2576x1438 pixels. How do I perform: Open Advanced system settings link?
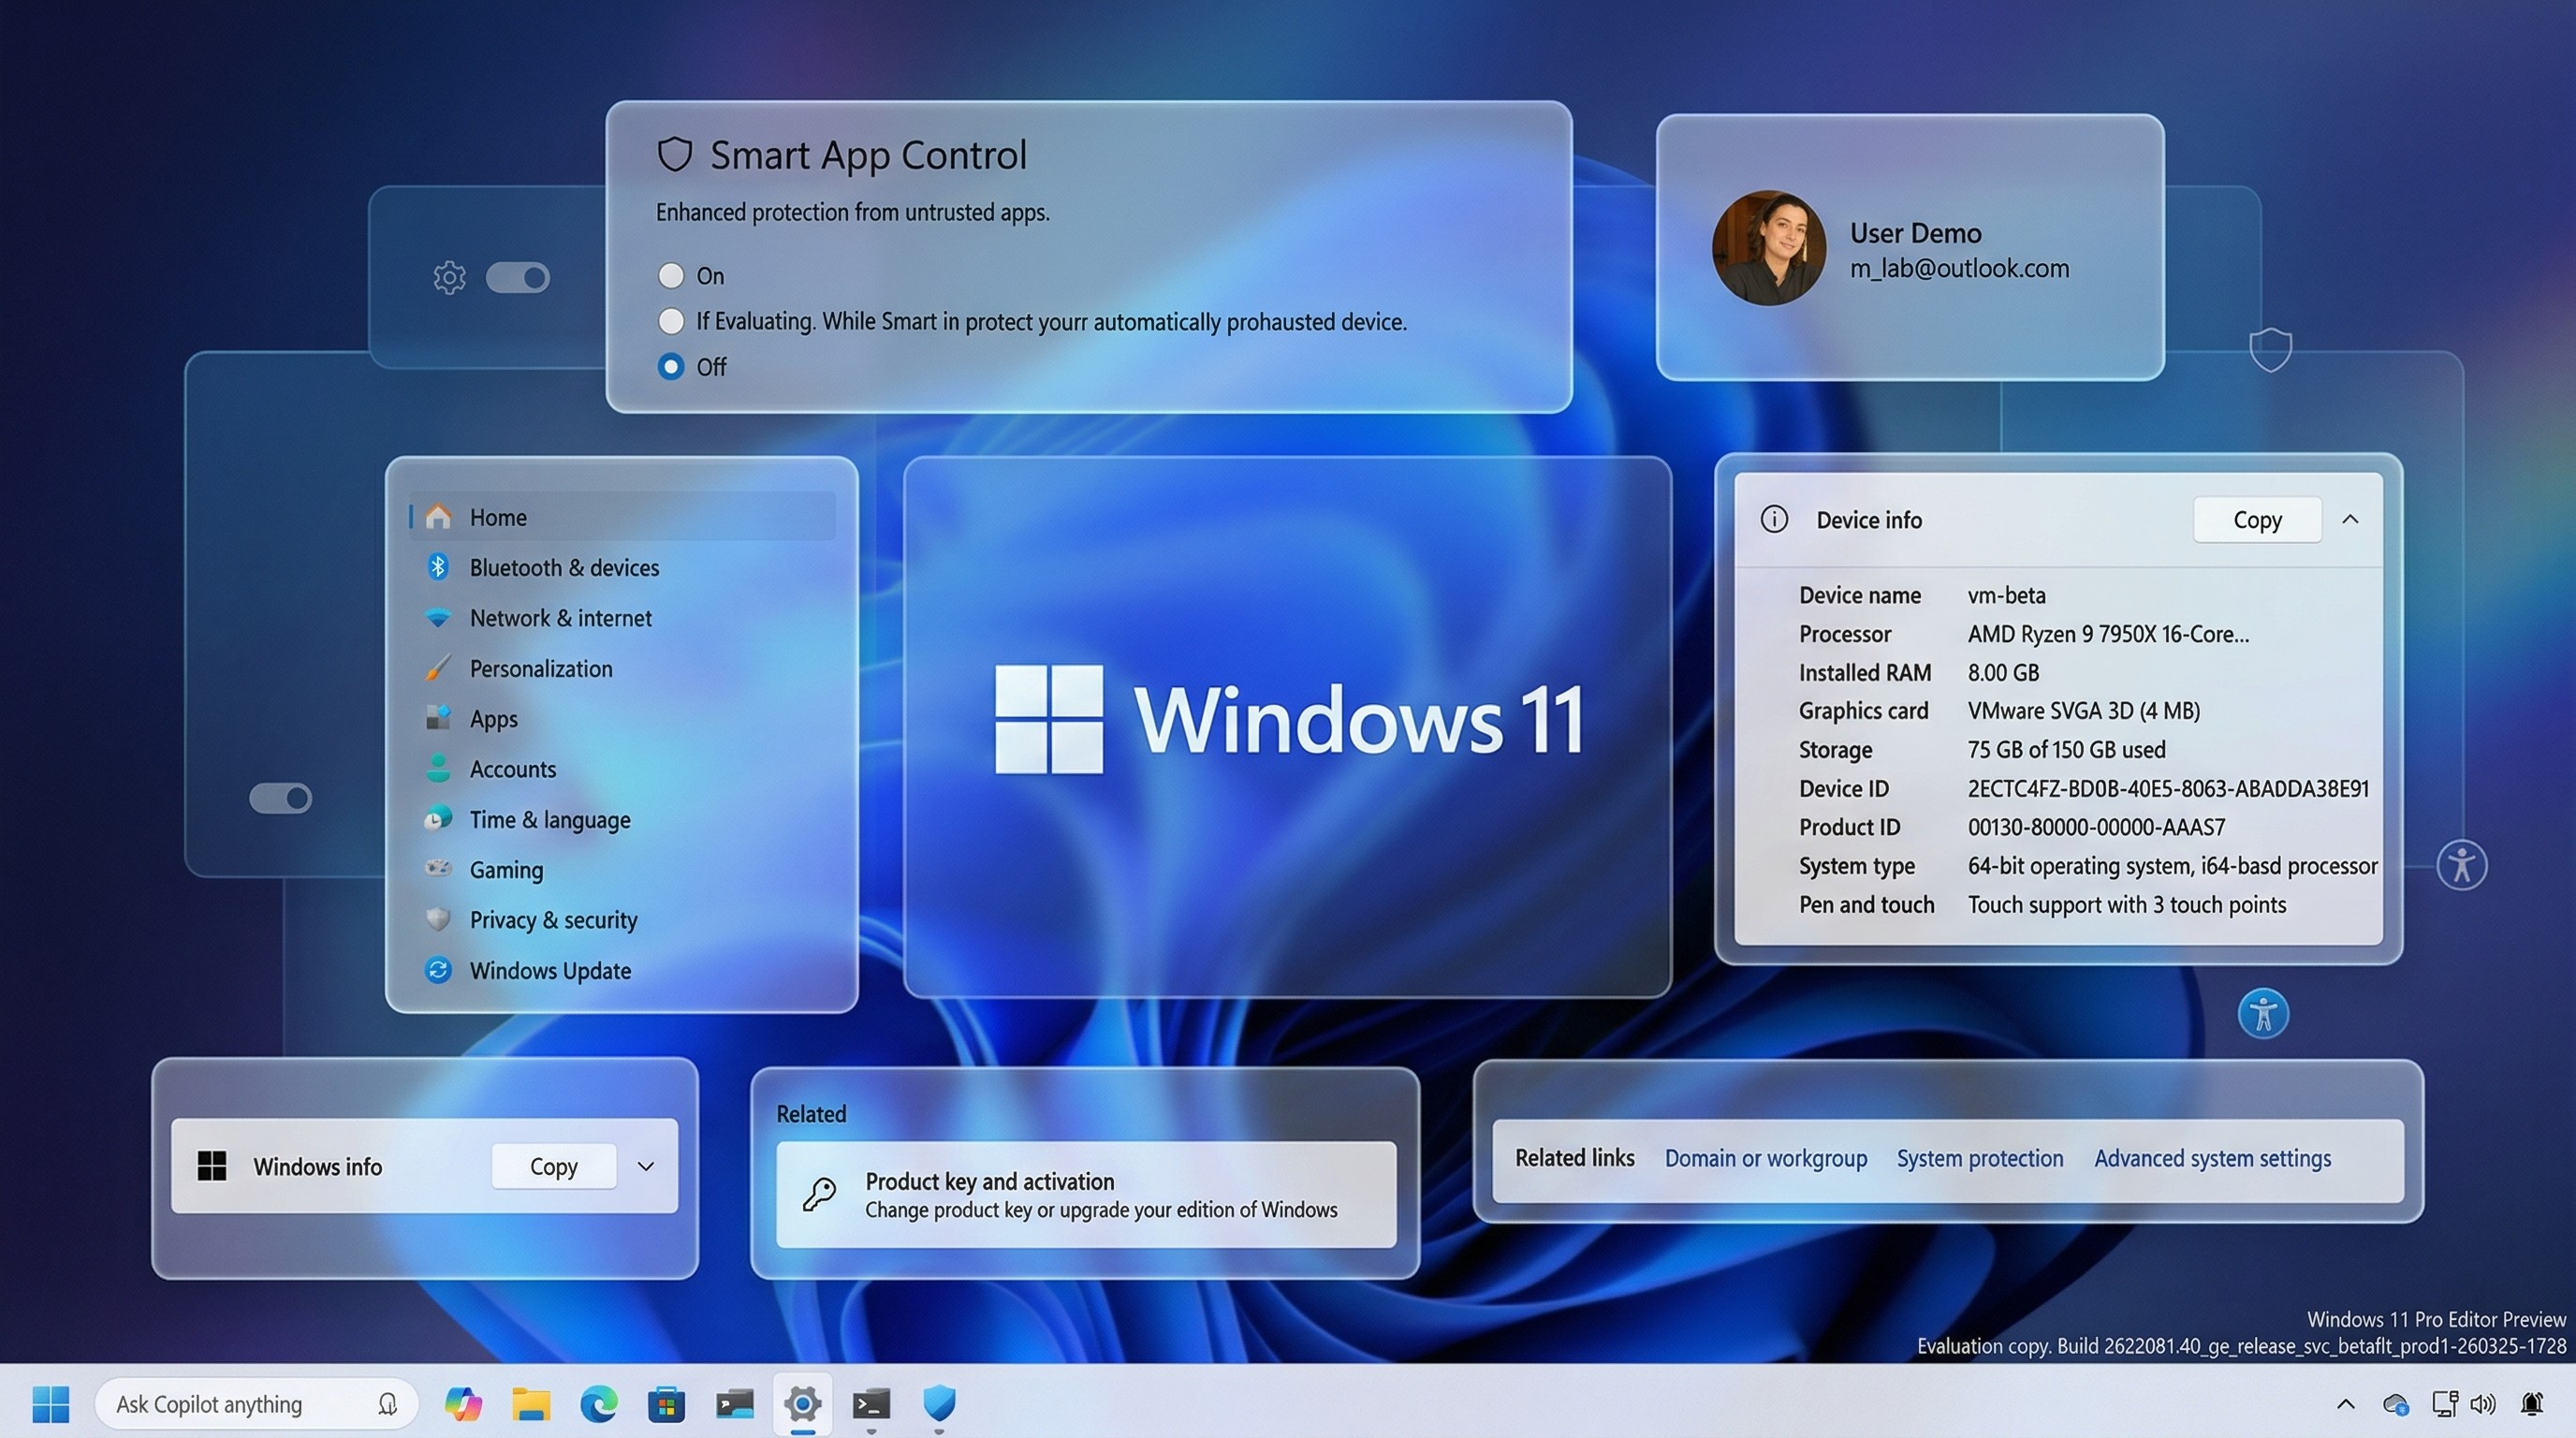2212,1157
